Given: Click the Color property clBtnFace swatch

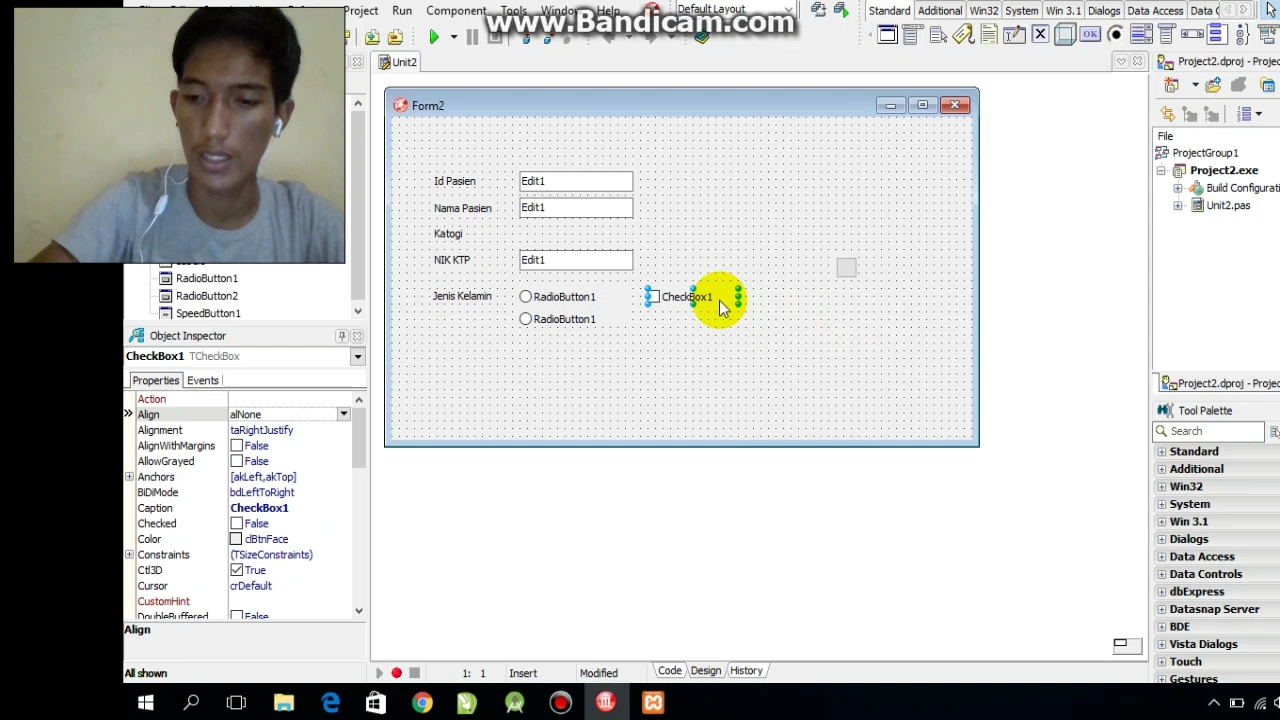Looking at the screenshot, I should [x=237, y=539].
